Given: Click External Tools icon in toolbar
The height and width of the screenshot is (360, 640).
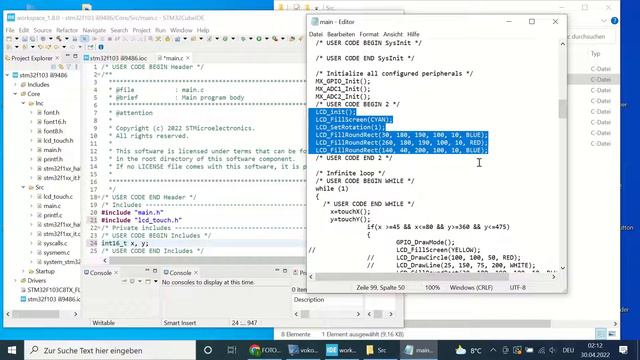Looking at the screenshot, I should click(x=275, y=39).
